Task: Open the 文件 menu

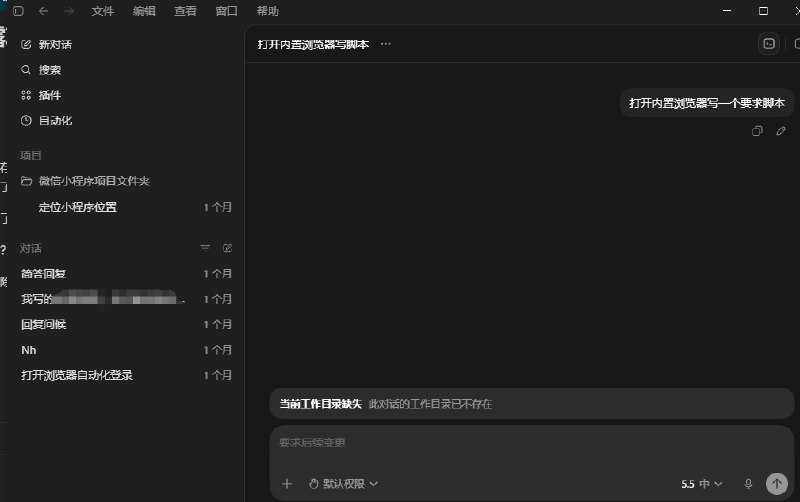Action: click(103, 11)
